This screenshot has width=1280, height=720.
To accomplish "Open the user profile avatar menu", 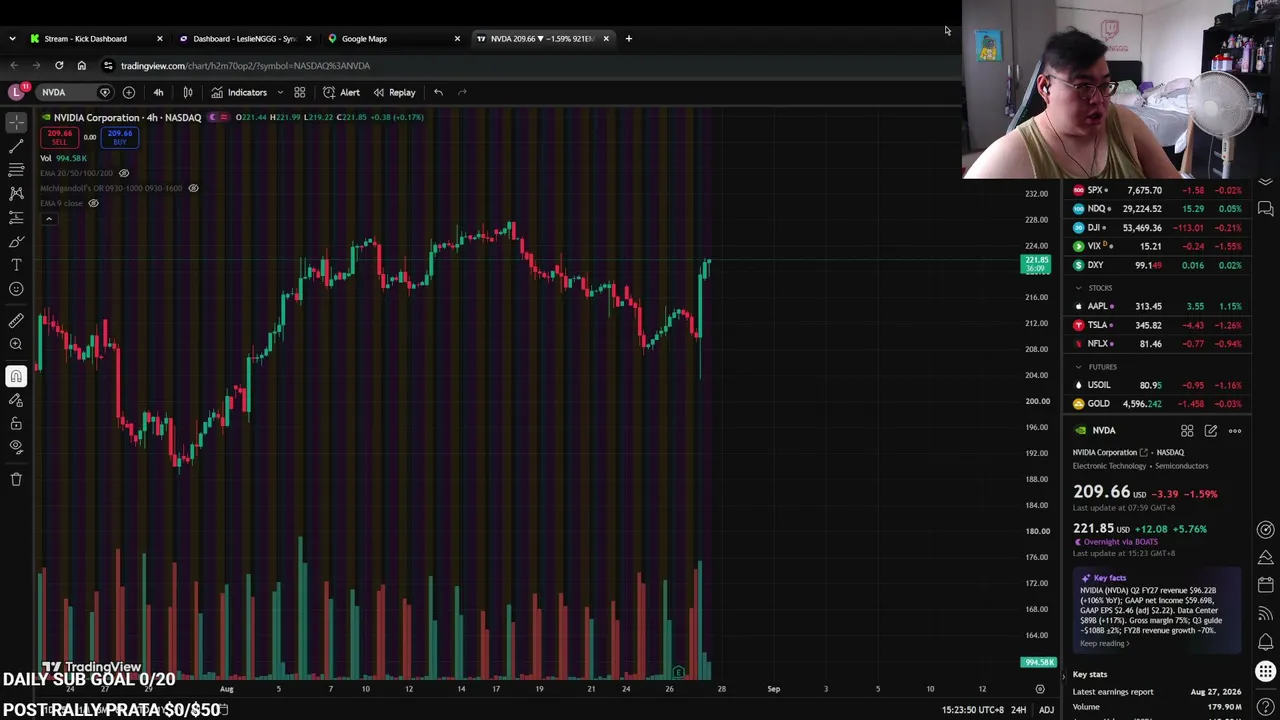I will (x=16, y=92).
